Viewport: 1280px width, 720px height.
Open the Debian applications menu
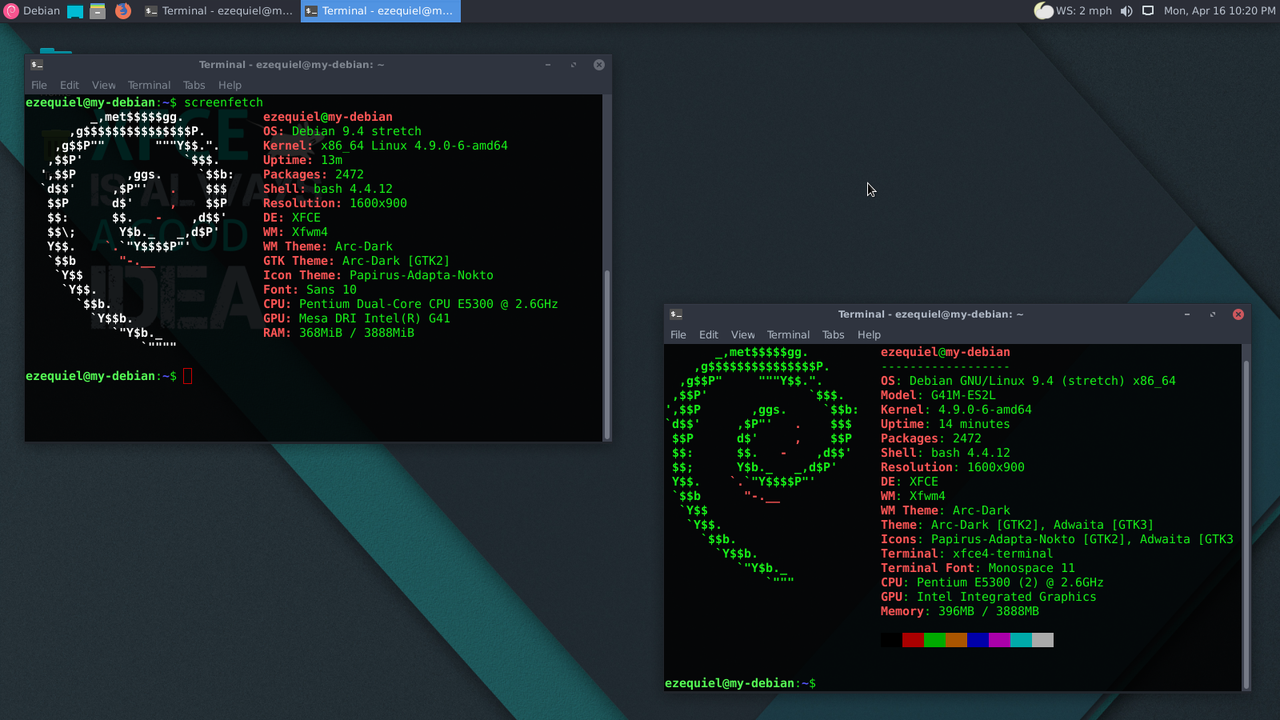32,11
